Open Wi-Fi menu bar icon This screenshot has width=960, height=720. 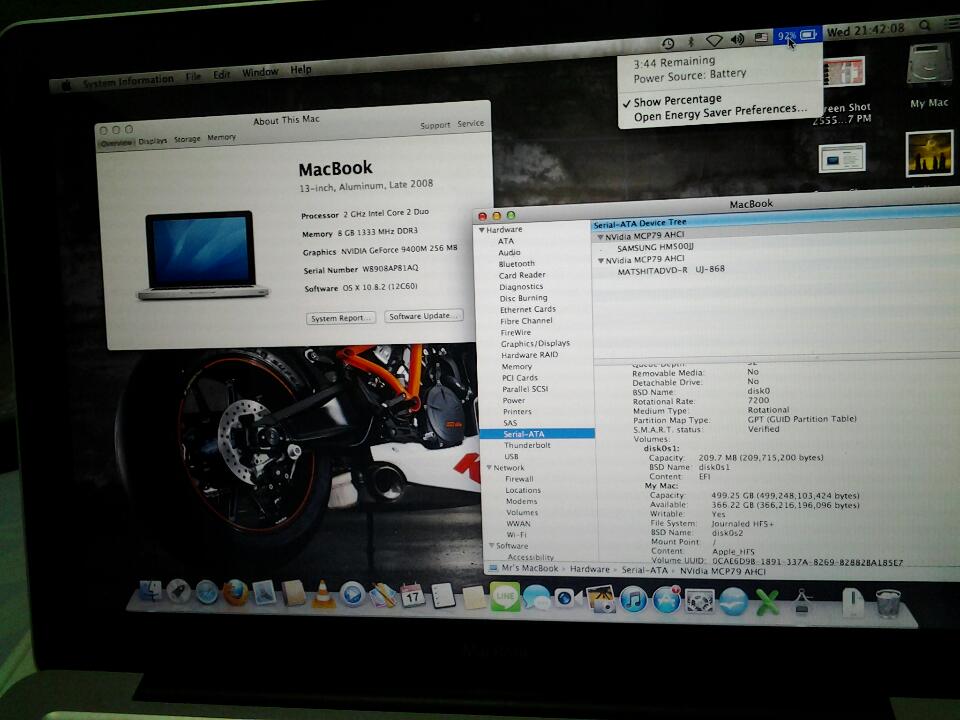pyautogui.click(x=714, y=40)
